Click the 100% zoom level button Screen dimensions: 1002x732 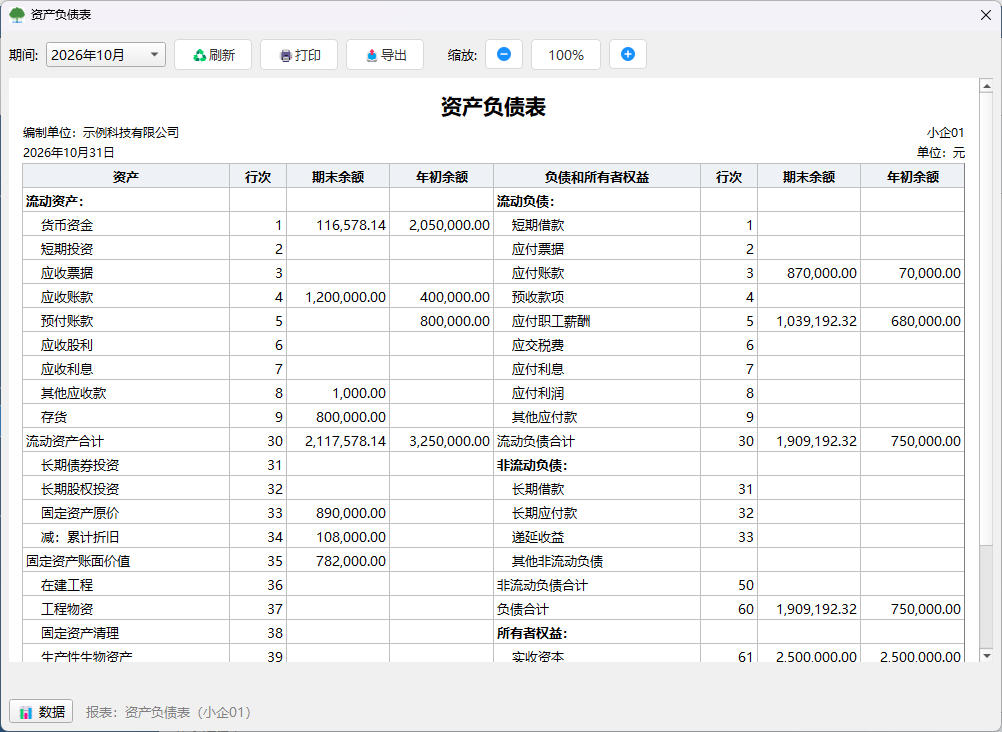click(566, 55)
